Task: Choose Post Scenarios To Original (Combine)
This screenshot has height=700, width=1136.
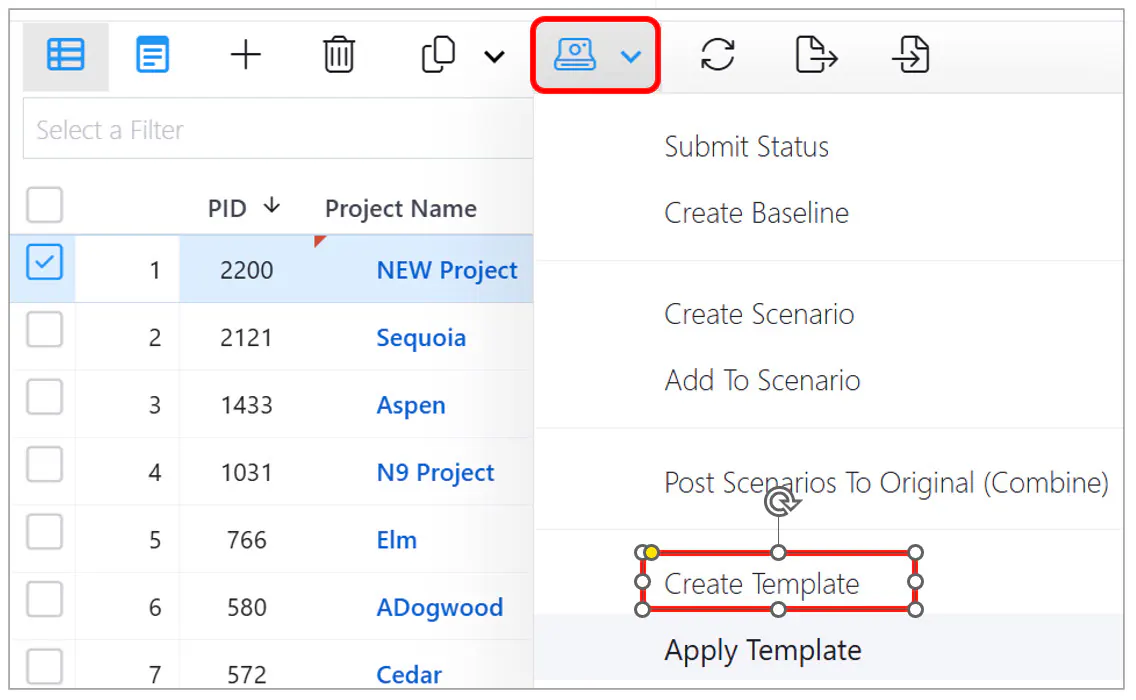Action: tap(886, 483)
